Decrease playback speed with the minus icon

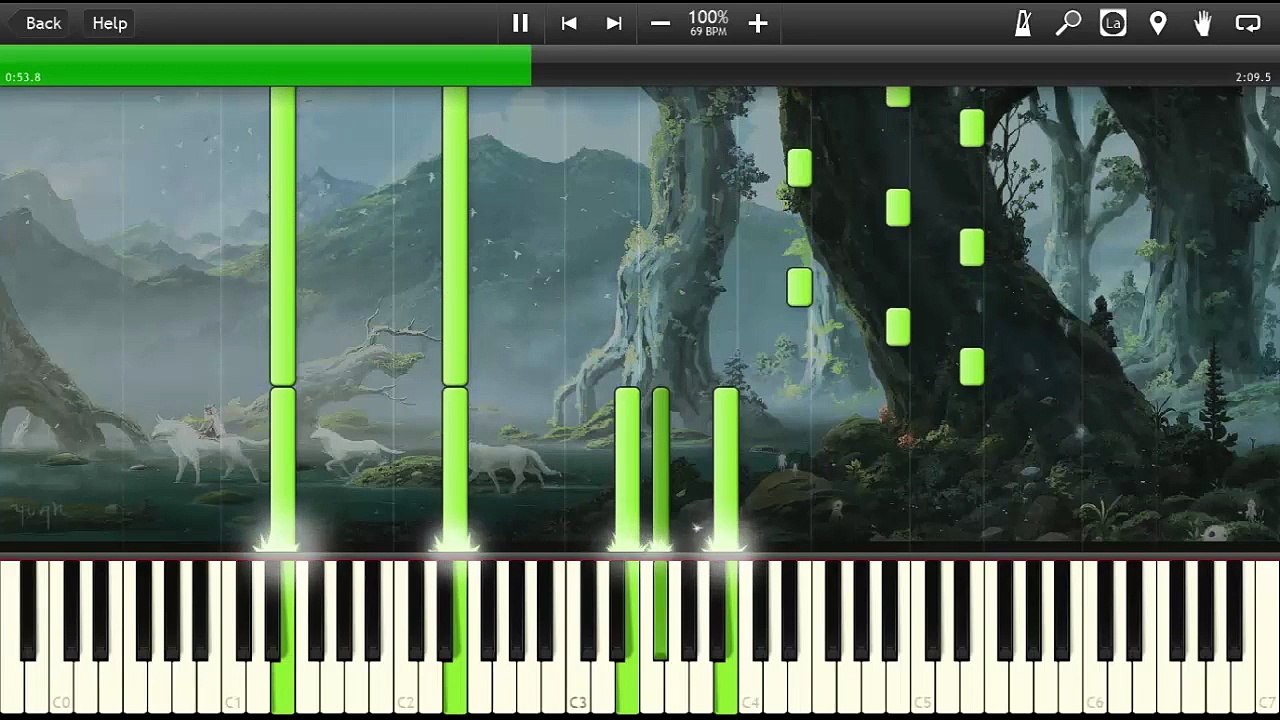coord(660,23)
